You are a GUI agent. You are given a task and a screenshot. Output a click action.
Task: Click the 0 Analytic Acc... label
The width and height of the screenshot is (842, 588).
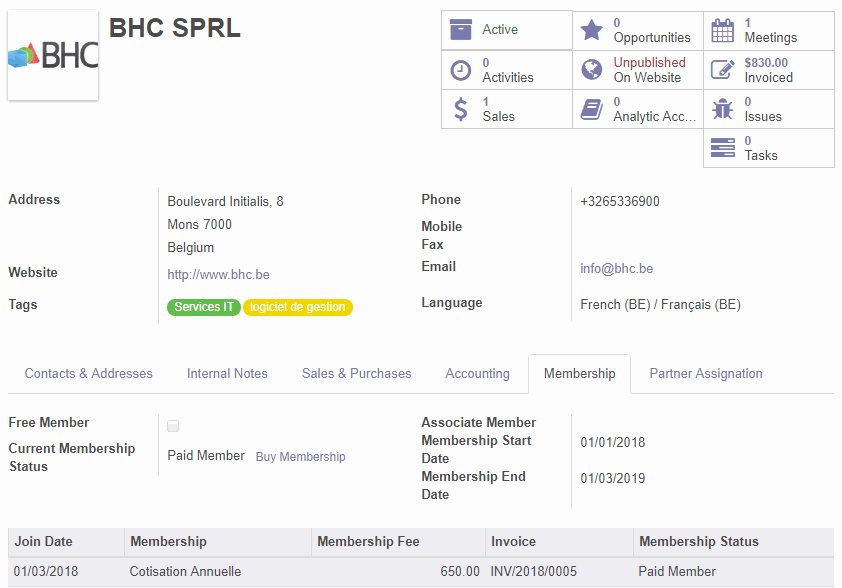tap(655, 110)
